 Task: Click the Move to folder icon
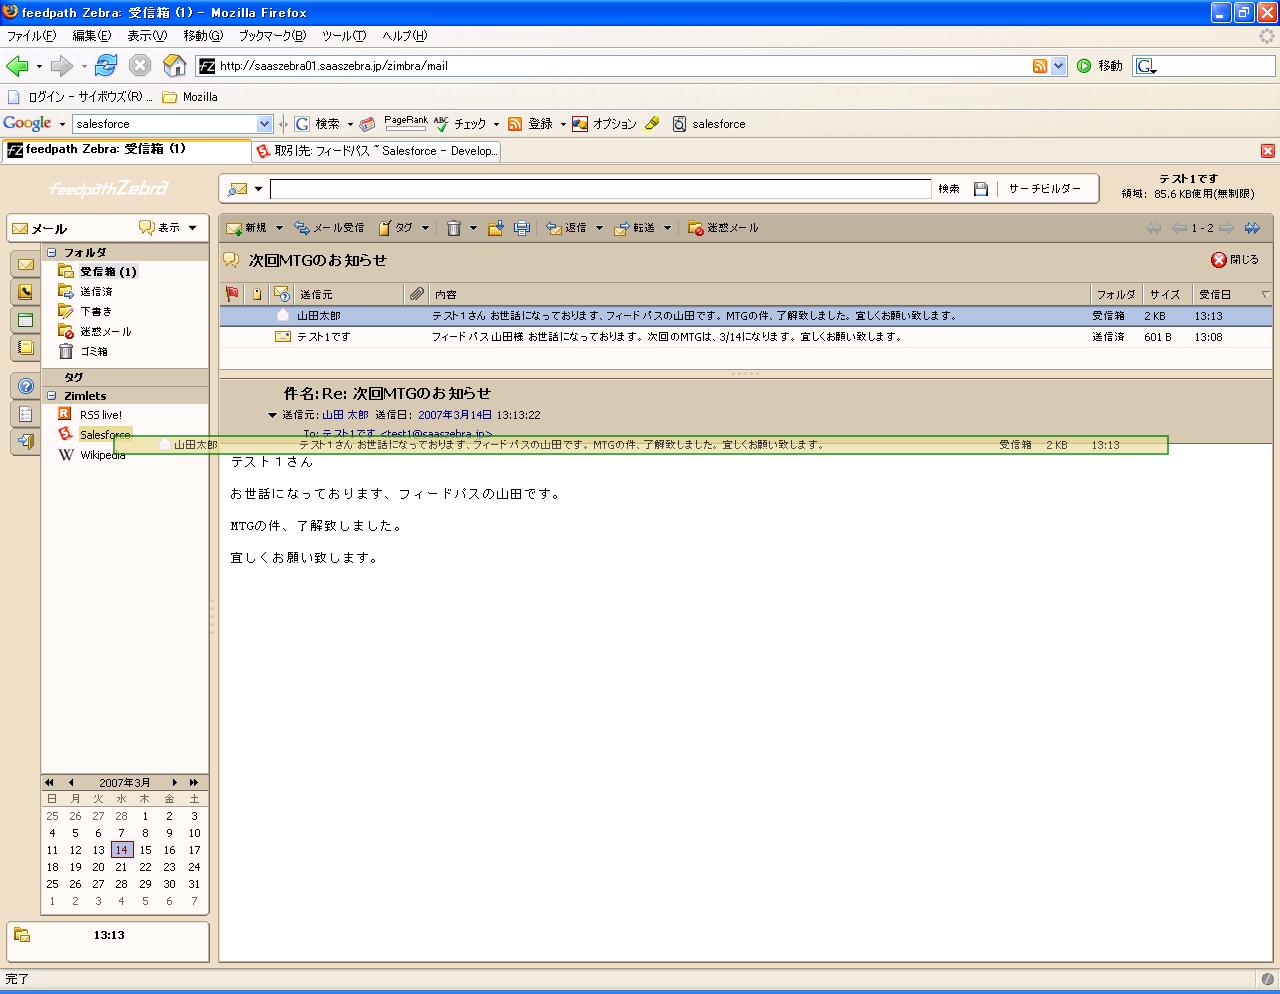point(495,228)
